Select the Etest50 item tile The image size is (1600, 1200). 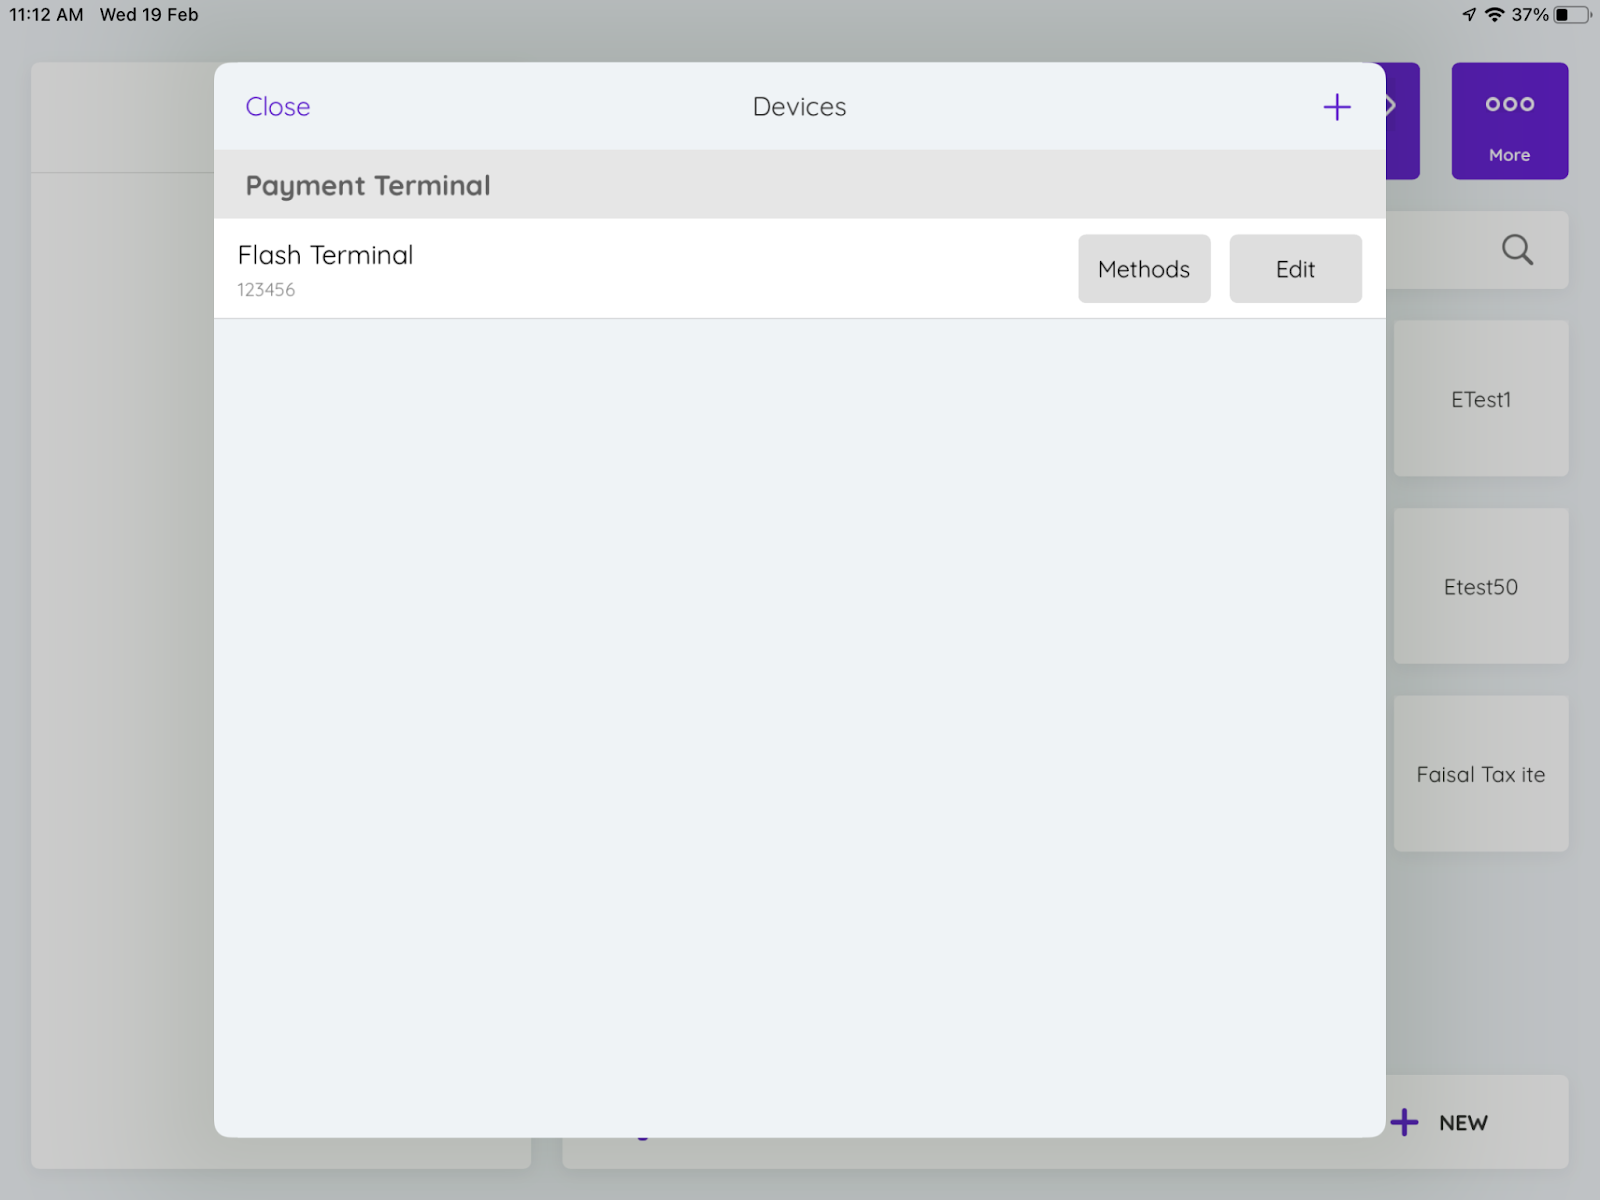click(x=1481, y=587)
